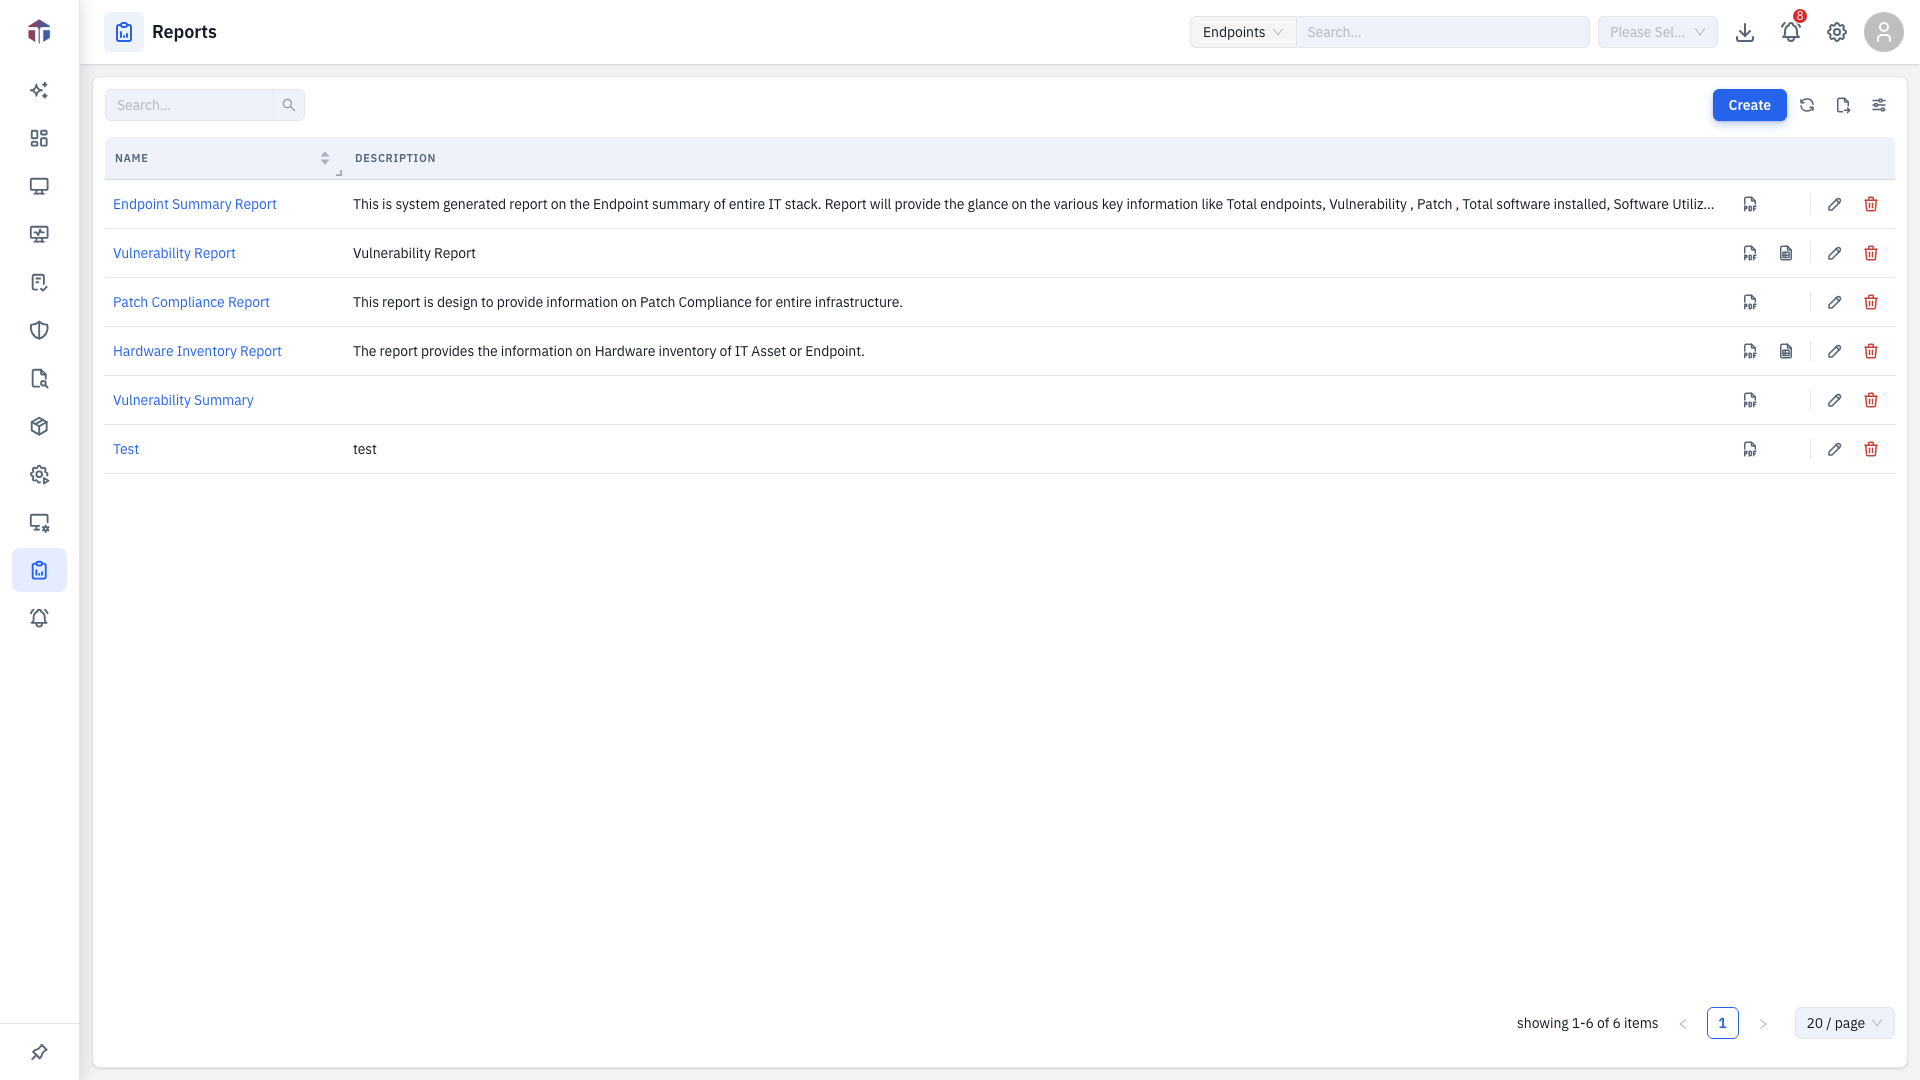The width and height of the screenshot is (1920, 1080).
Task: Open the checklist document sidebar icon
Action: (39, 282)
